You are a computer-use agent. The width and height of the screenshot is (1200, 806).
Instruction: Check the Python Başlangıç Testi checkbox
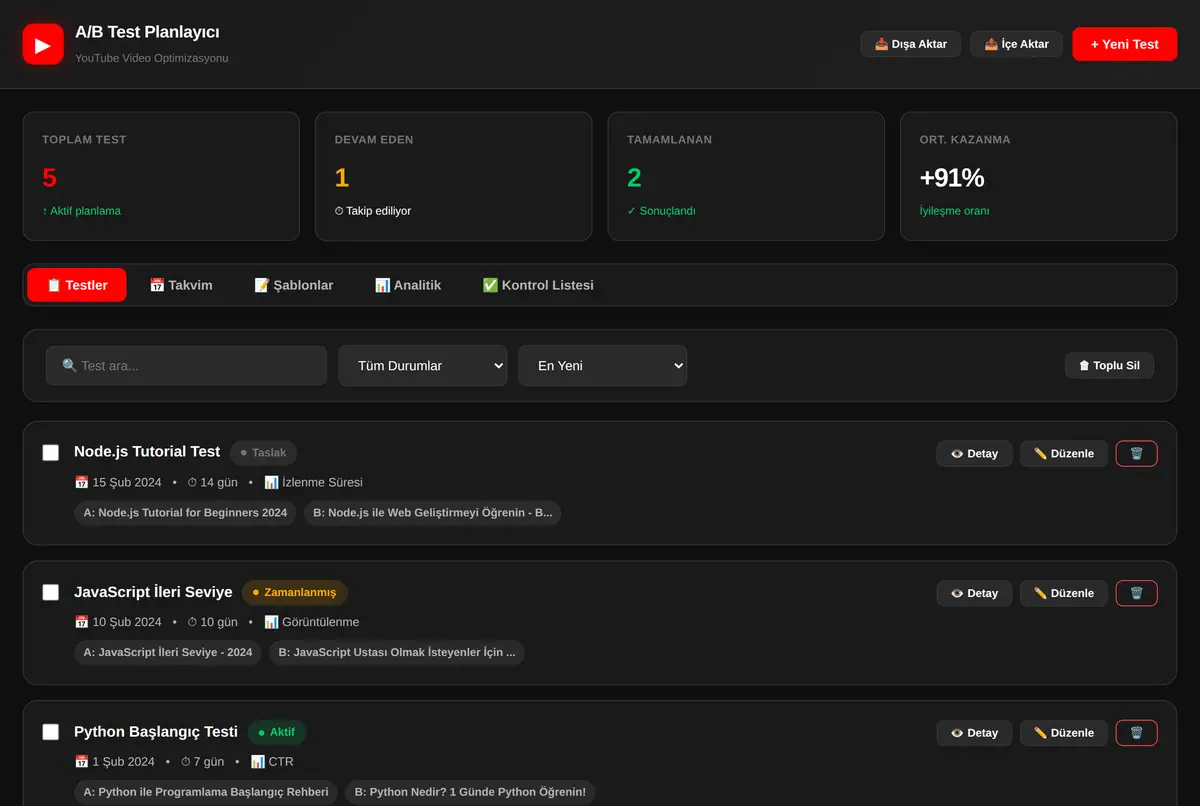tap(51, 732)
